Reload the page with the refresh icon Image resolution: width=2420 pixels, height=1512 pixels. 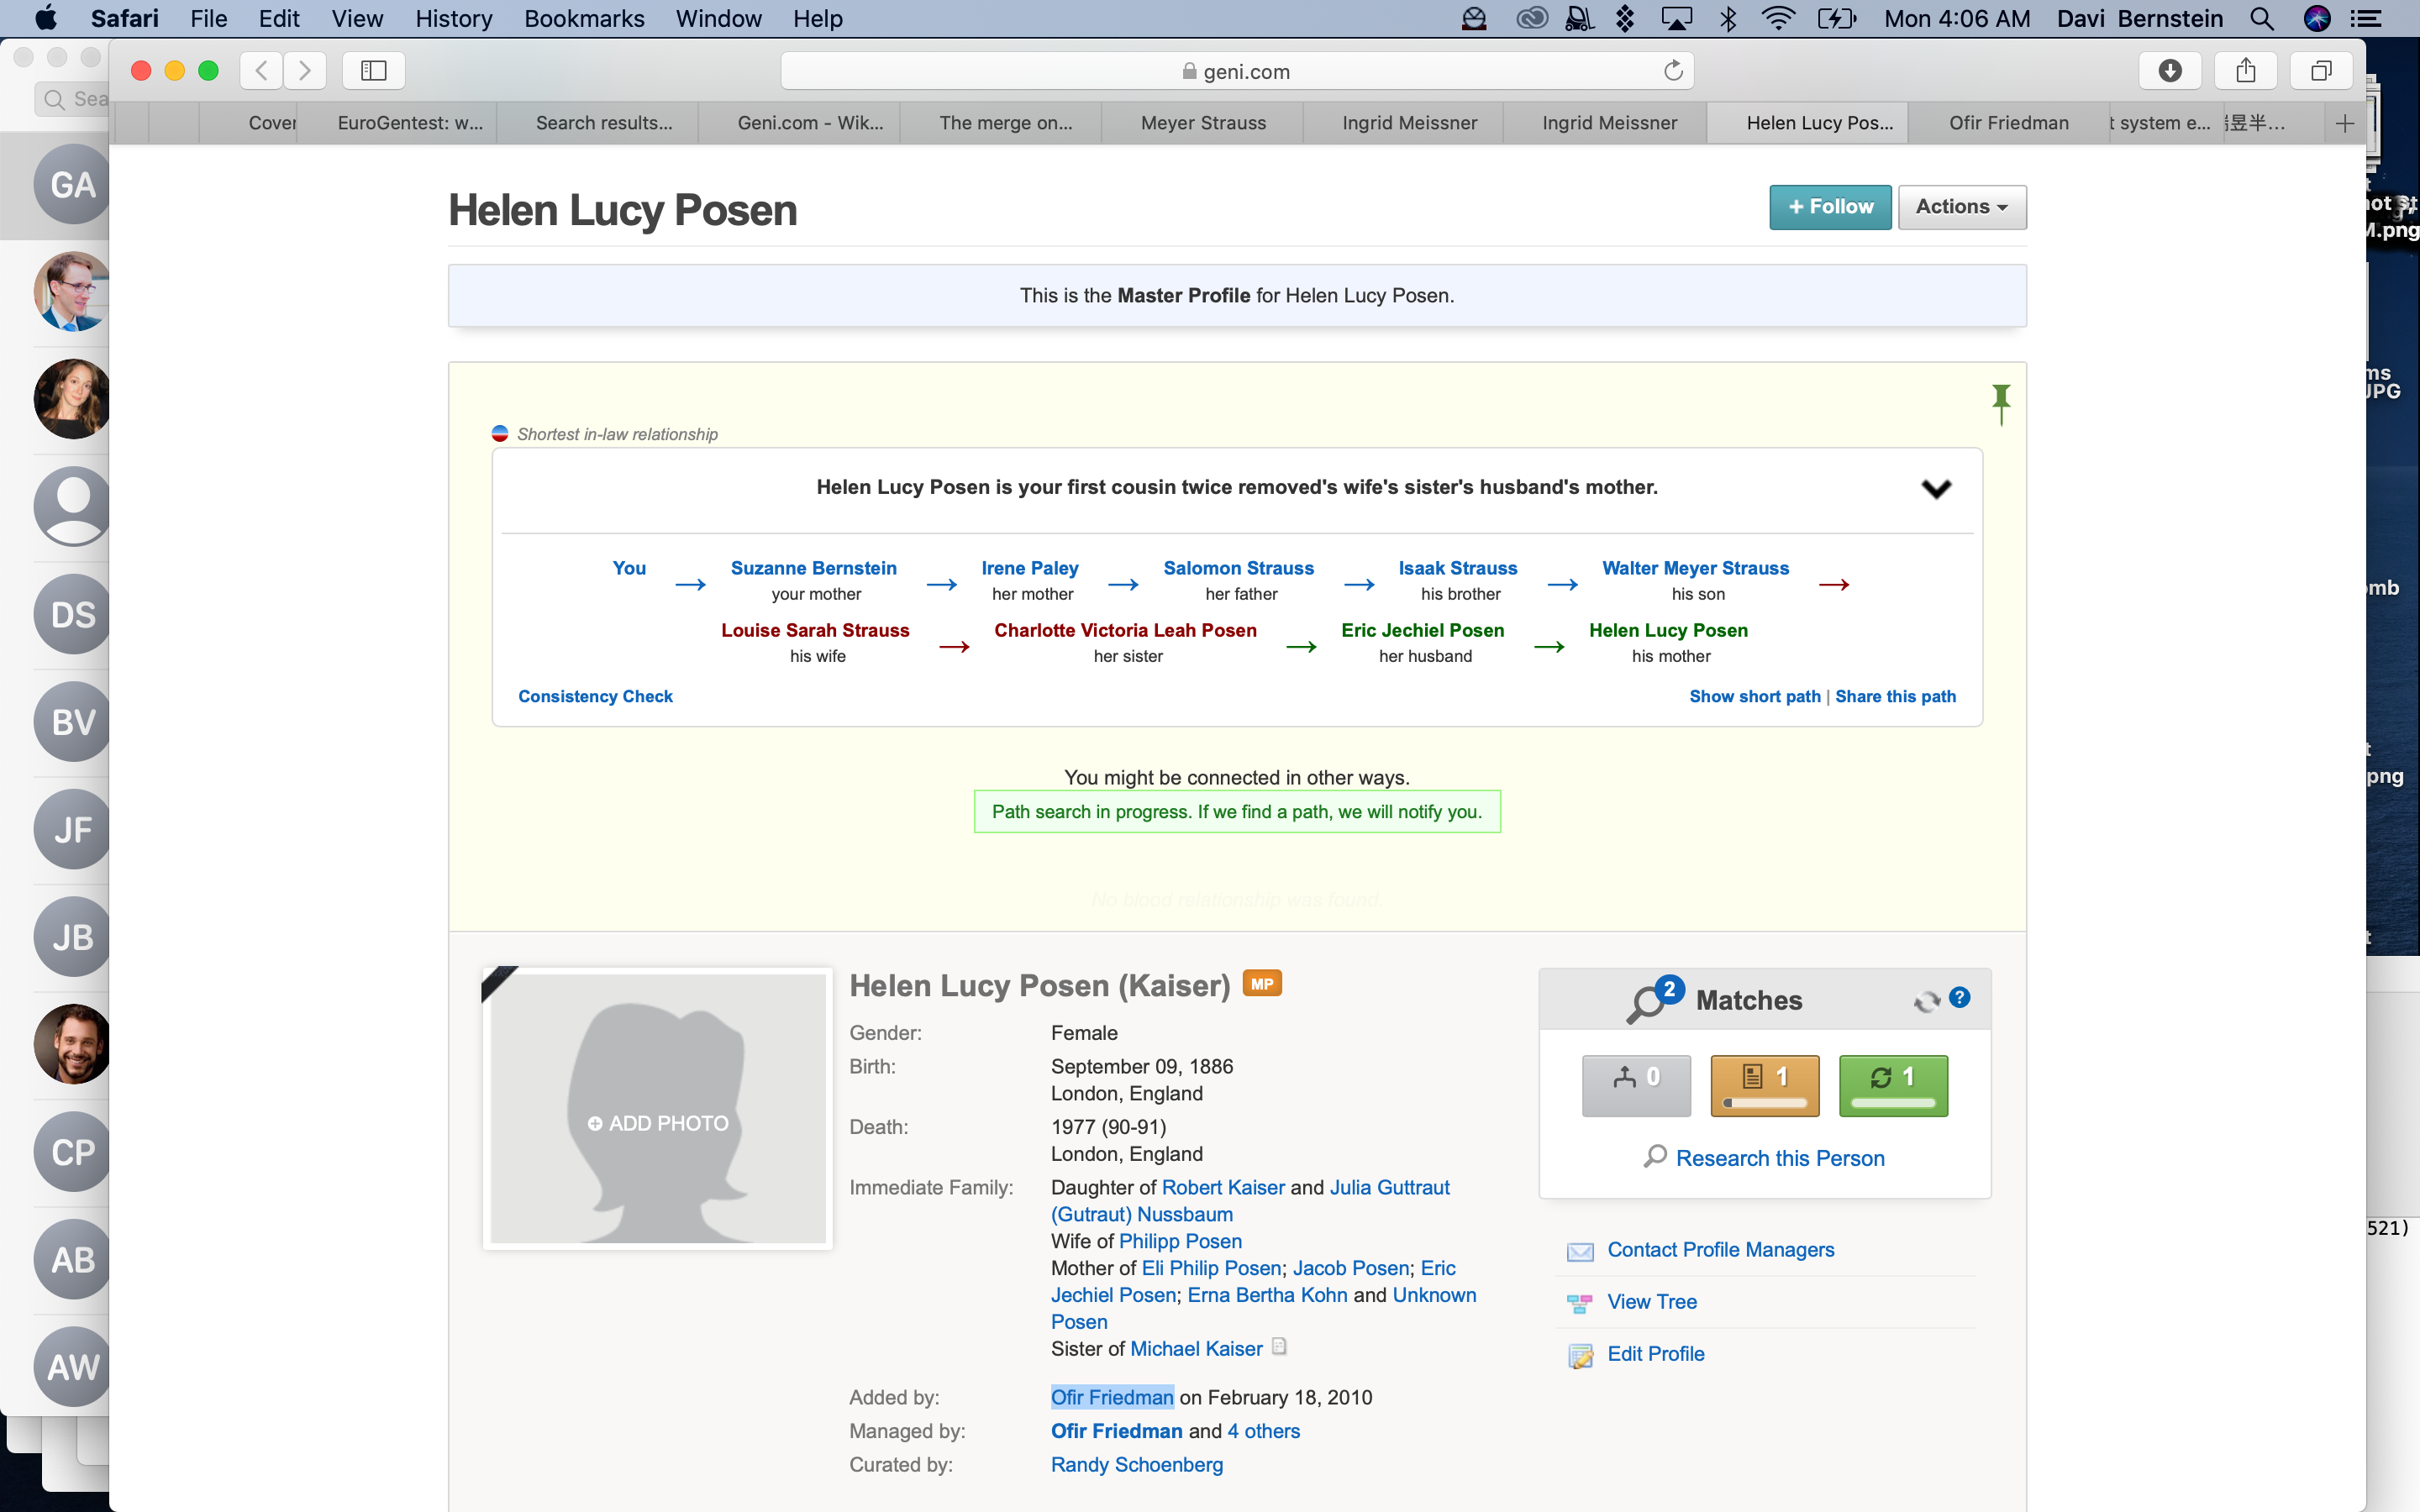[x=1672, y=71]
